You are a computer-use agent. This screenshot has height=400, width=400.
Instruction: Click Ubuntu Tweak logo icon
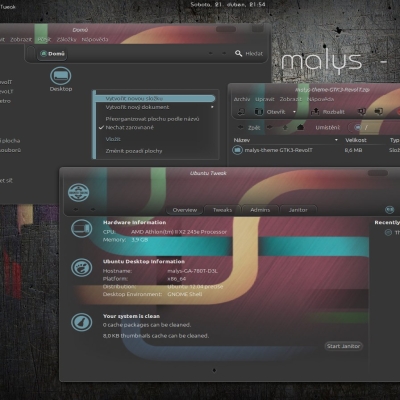pyautogui.click(x=78, y=192)
